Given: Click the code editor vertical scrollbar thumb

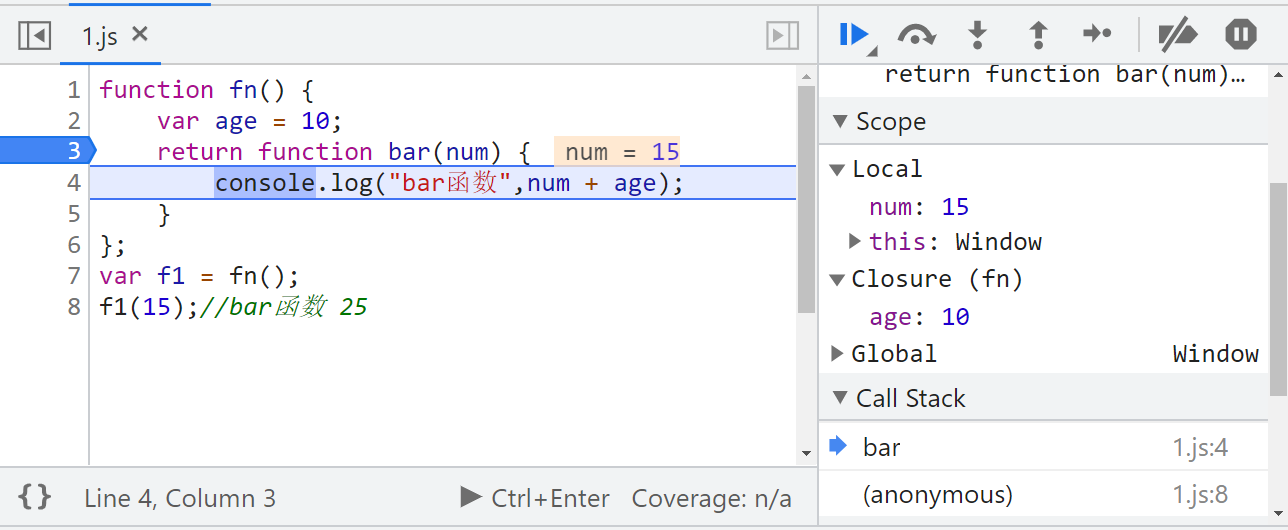Looking at the screenshot, I should (807, 199).
